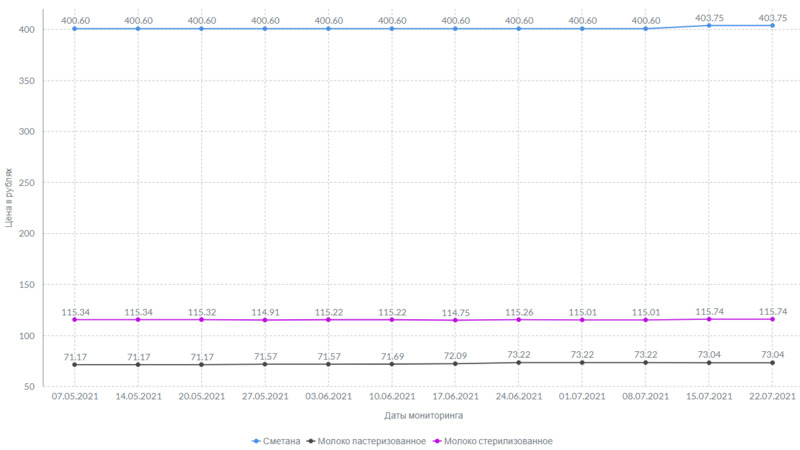This screenshot has width=800, height=450.
Task: Toggle Молоко пастеризованное legend label
Action: [371, 441]
